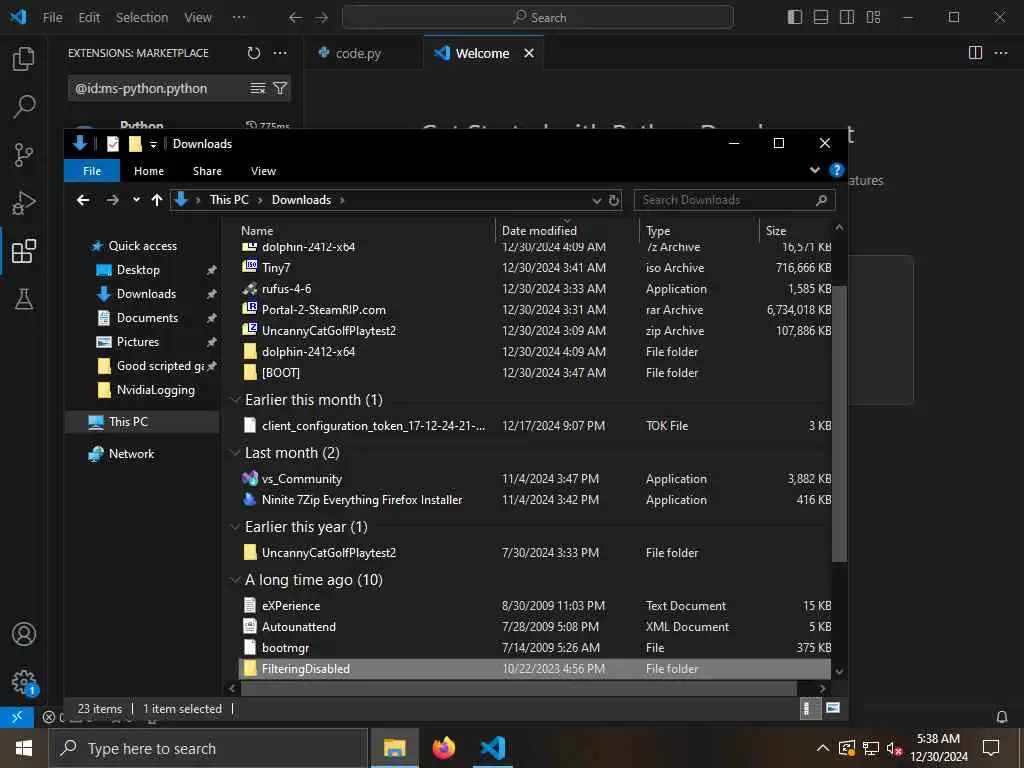
Task: Clear extensions search results icon
Action: point(258,88)
